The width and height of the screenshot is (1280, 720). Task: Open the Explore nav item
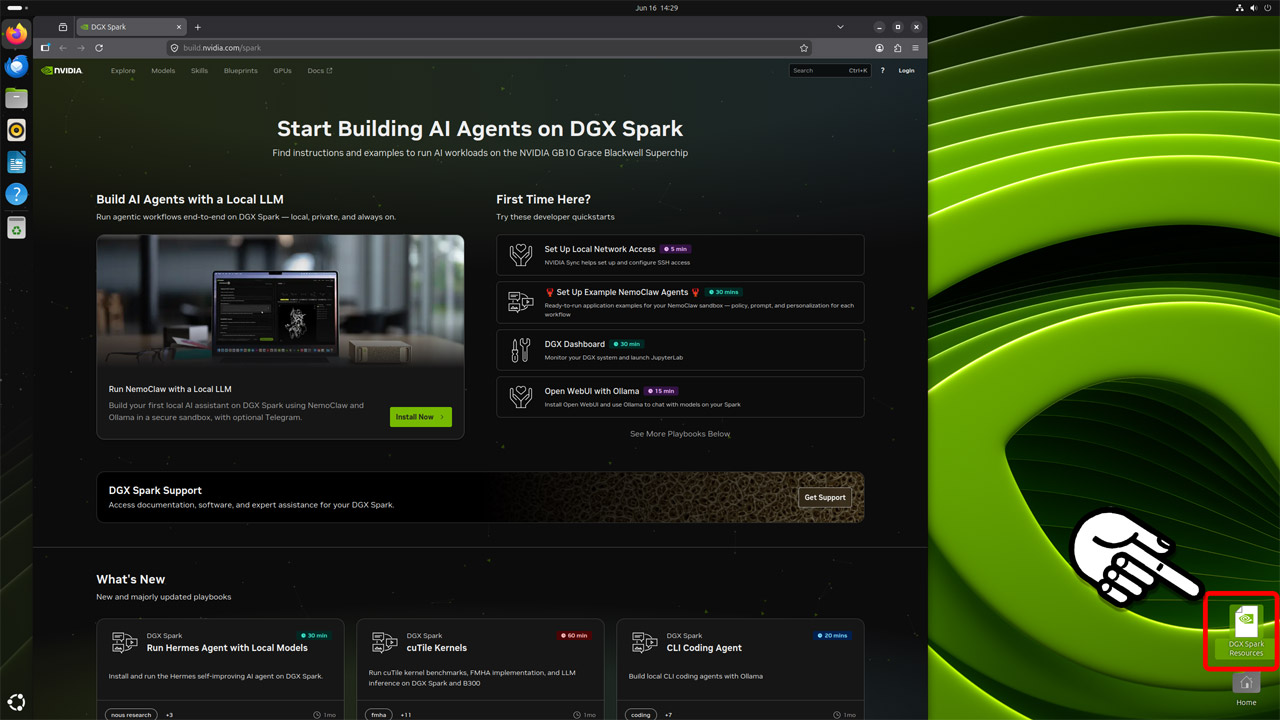(123, 71)
